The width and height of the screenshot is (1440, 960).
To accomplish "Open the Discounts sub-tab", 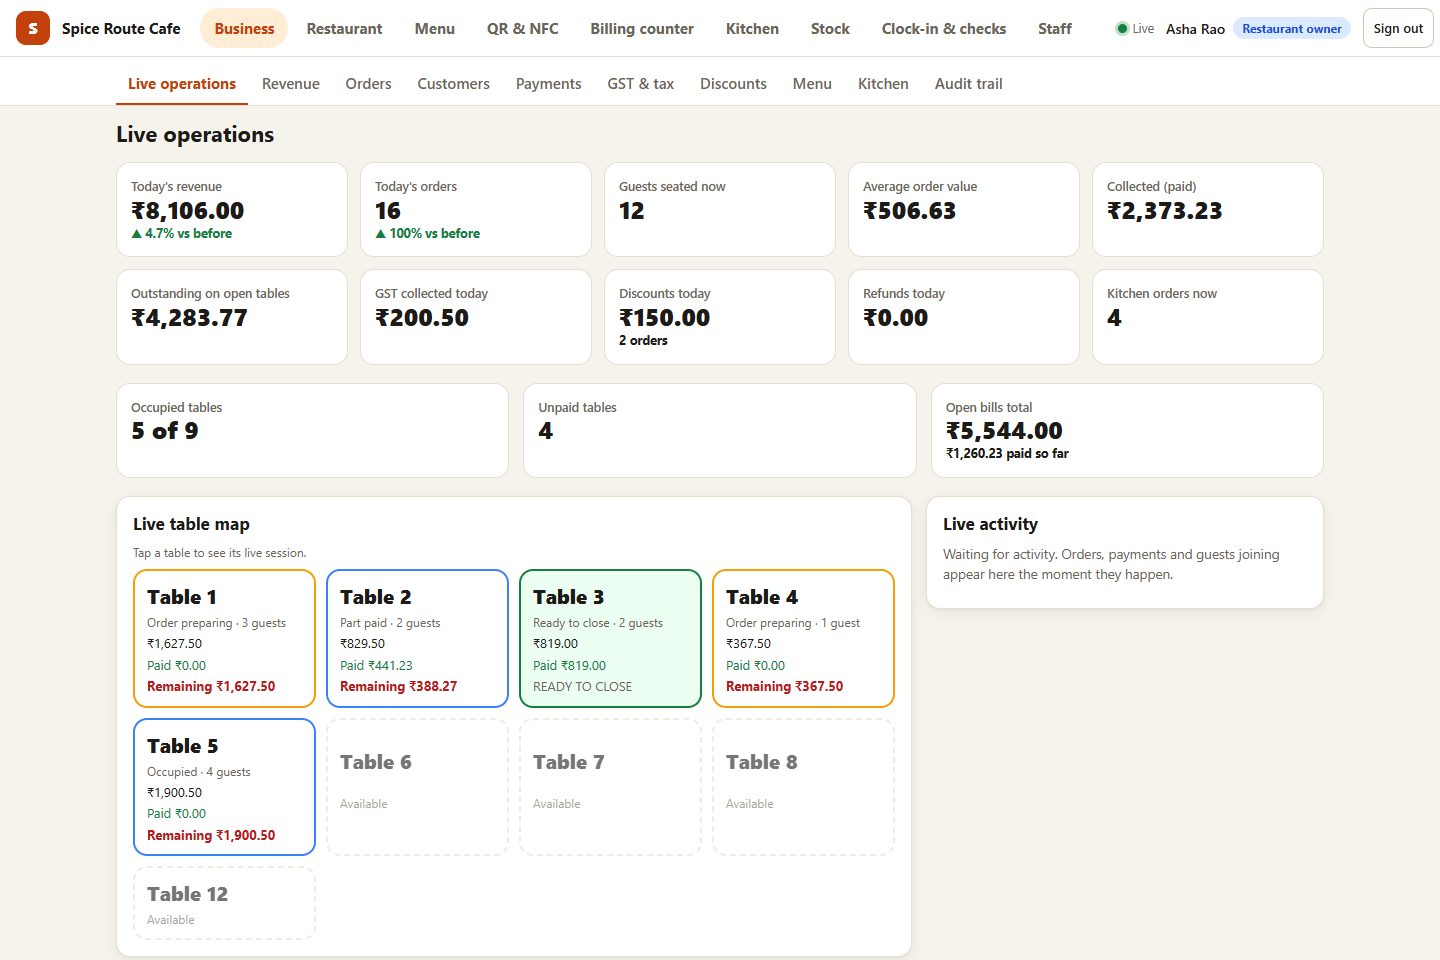I will [733, 84].
